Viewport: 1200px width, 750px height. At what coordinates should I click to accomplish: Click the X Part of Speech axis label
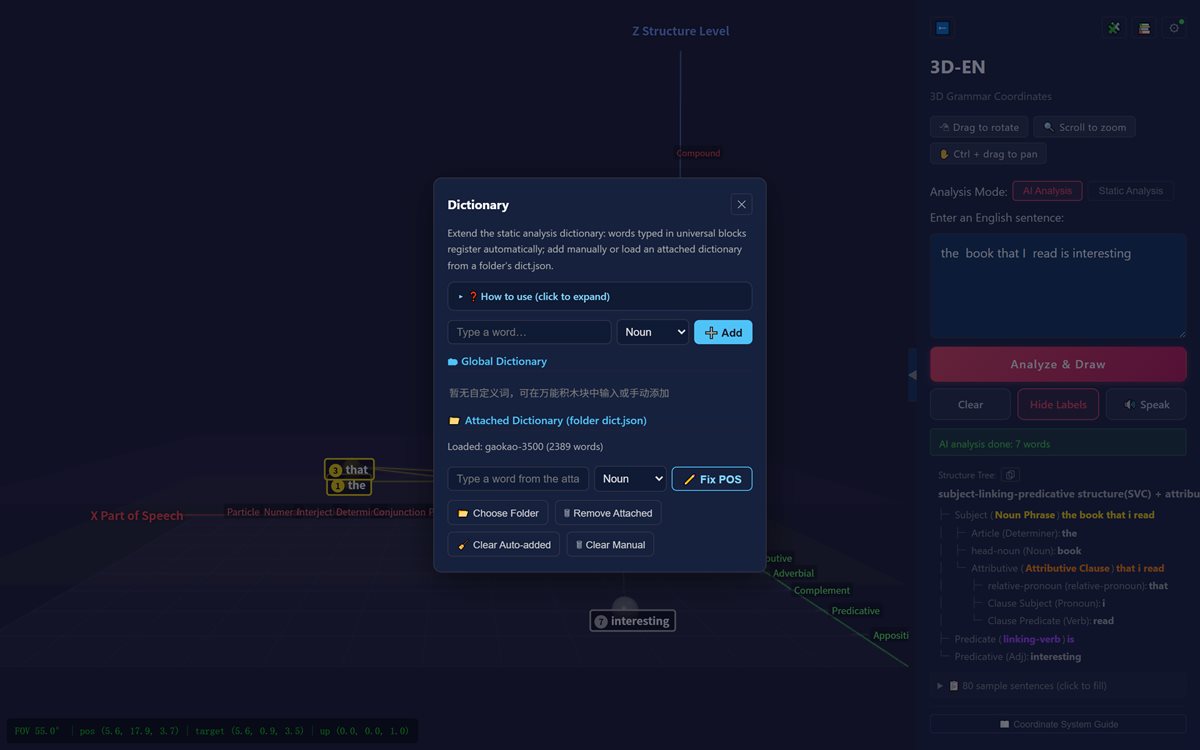tap(137, 516)
